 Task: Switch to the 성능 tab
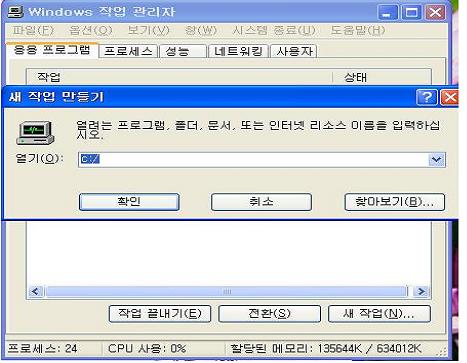point(183,51)
